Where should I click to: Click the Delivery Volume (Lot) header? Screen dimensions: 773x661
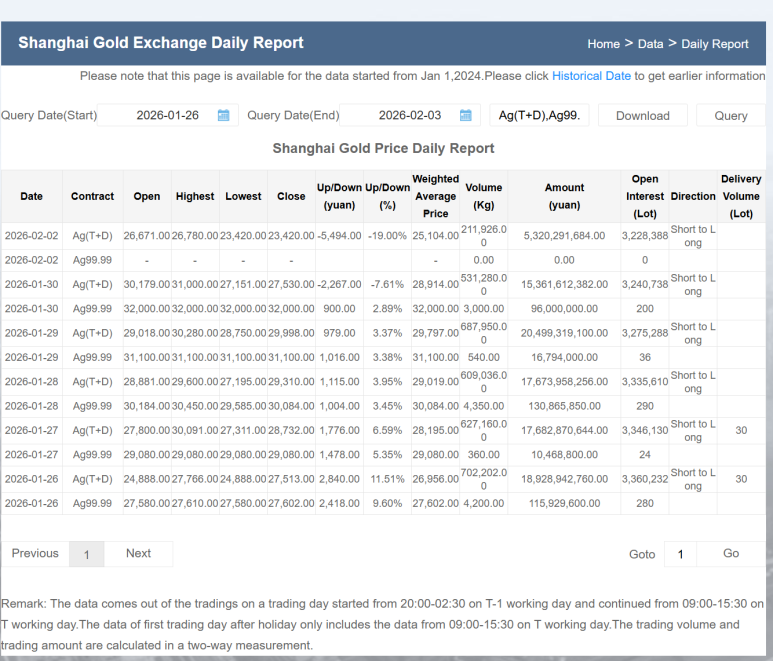click(x=741, y=196)
